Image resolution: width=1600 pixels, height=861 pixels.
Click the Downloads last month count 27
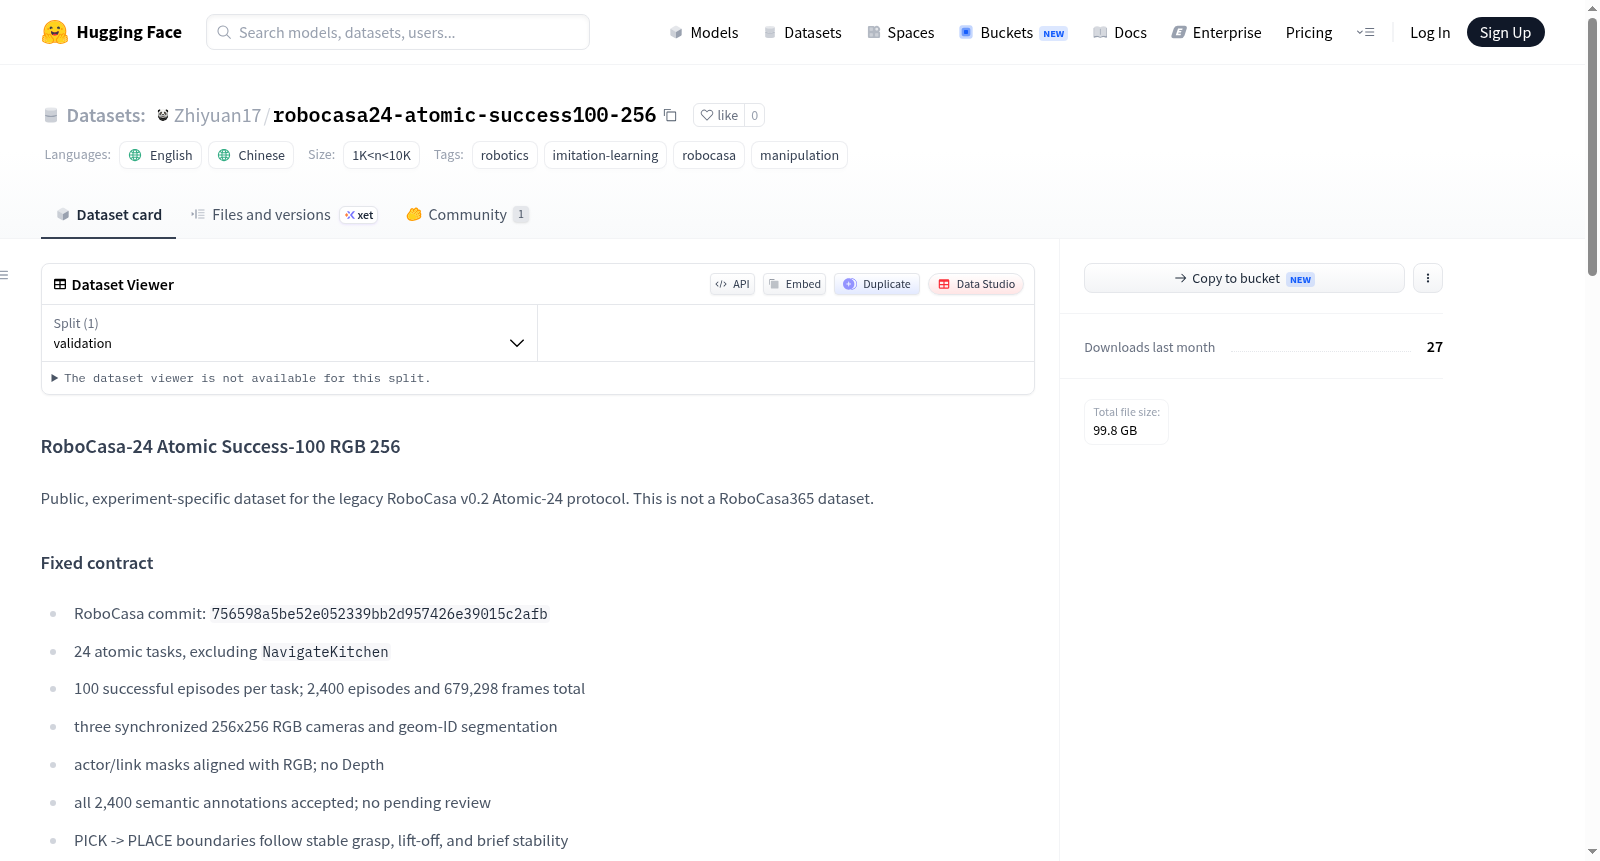point(1434,347)
